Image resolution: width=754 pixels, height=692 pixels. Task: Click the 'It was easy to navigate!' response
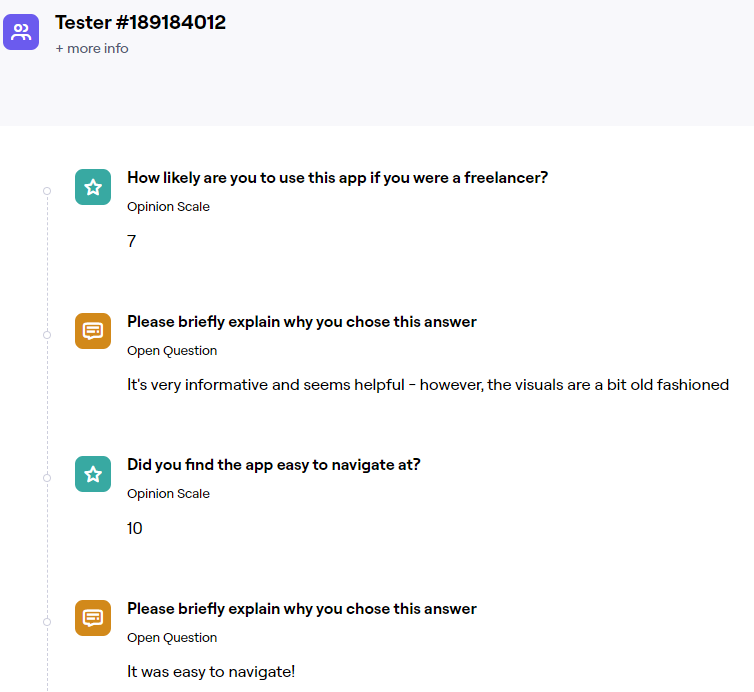(211, 672)
